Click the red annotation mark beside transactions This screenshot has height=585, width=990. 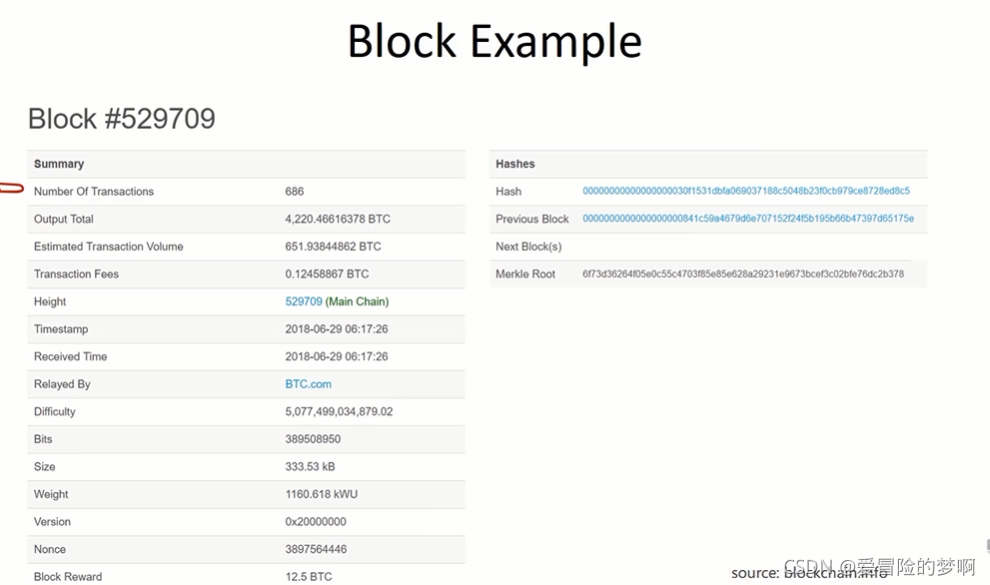pyautogui.click(x=11, y=188)
